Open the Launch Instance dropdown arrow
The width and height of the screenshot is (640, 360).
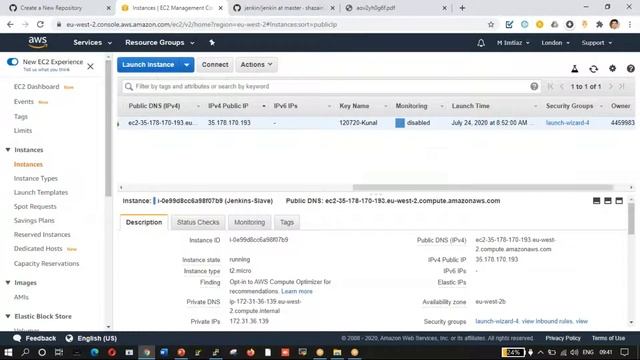pyautogui.click(x=187, y=64)
